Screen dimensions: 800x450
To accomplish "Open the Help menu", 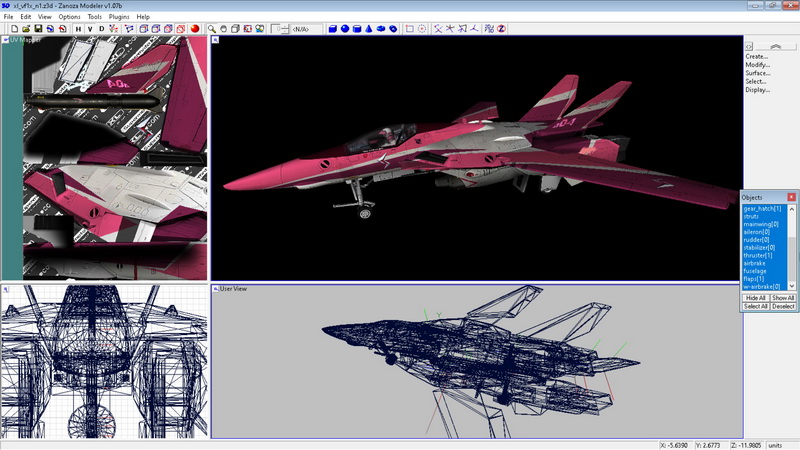I will tap(143, 17).
